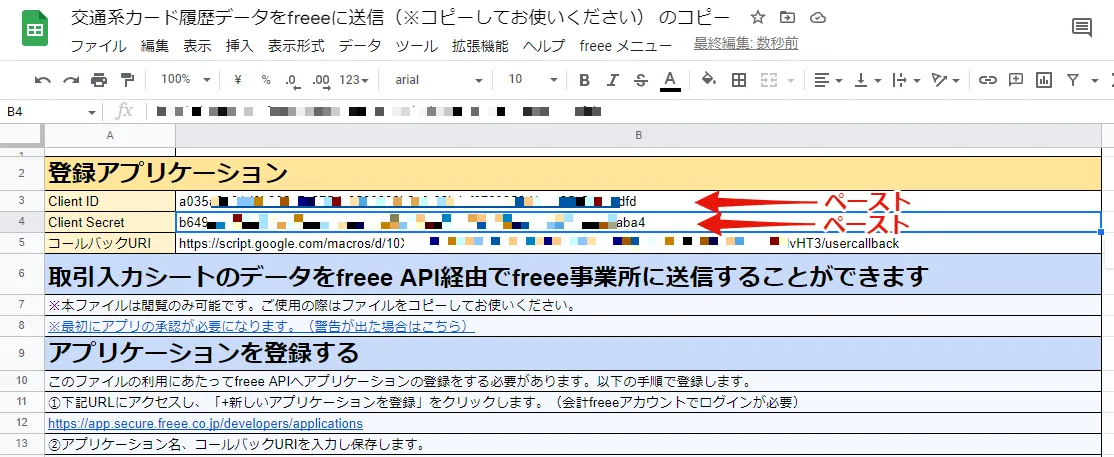
Task: Select the callback URL value cell
Action: (x=638, y=243)
